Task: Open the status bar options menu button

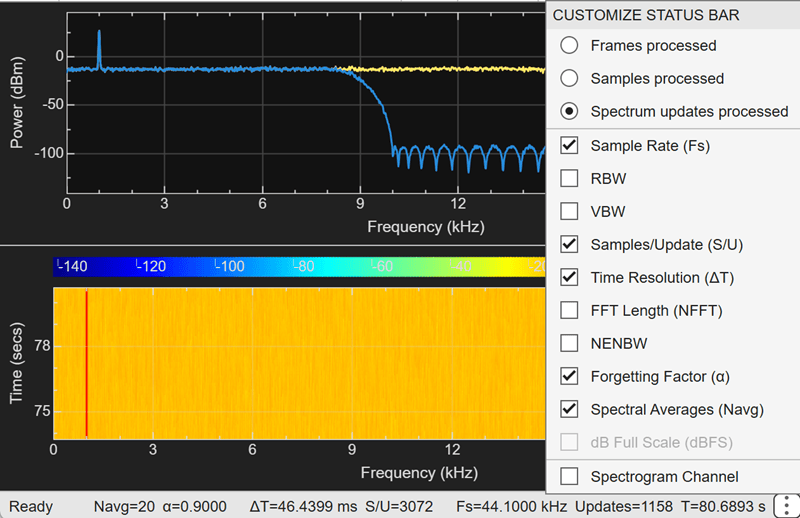Action: coord(786,506)
